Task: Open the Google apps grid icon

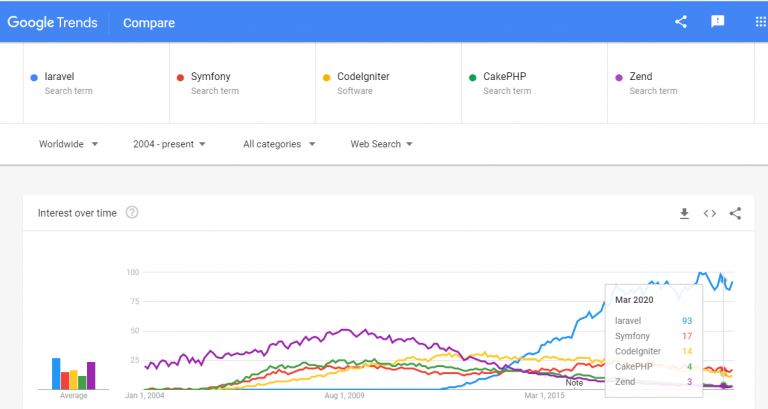Action: tap(759, 21)
